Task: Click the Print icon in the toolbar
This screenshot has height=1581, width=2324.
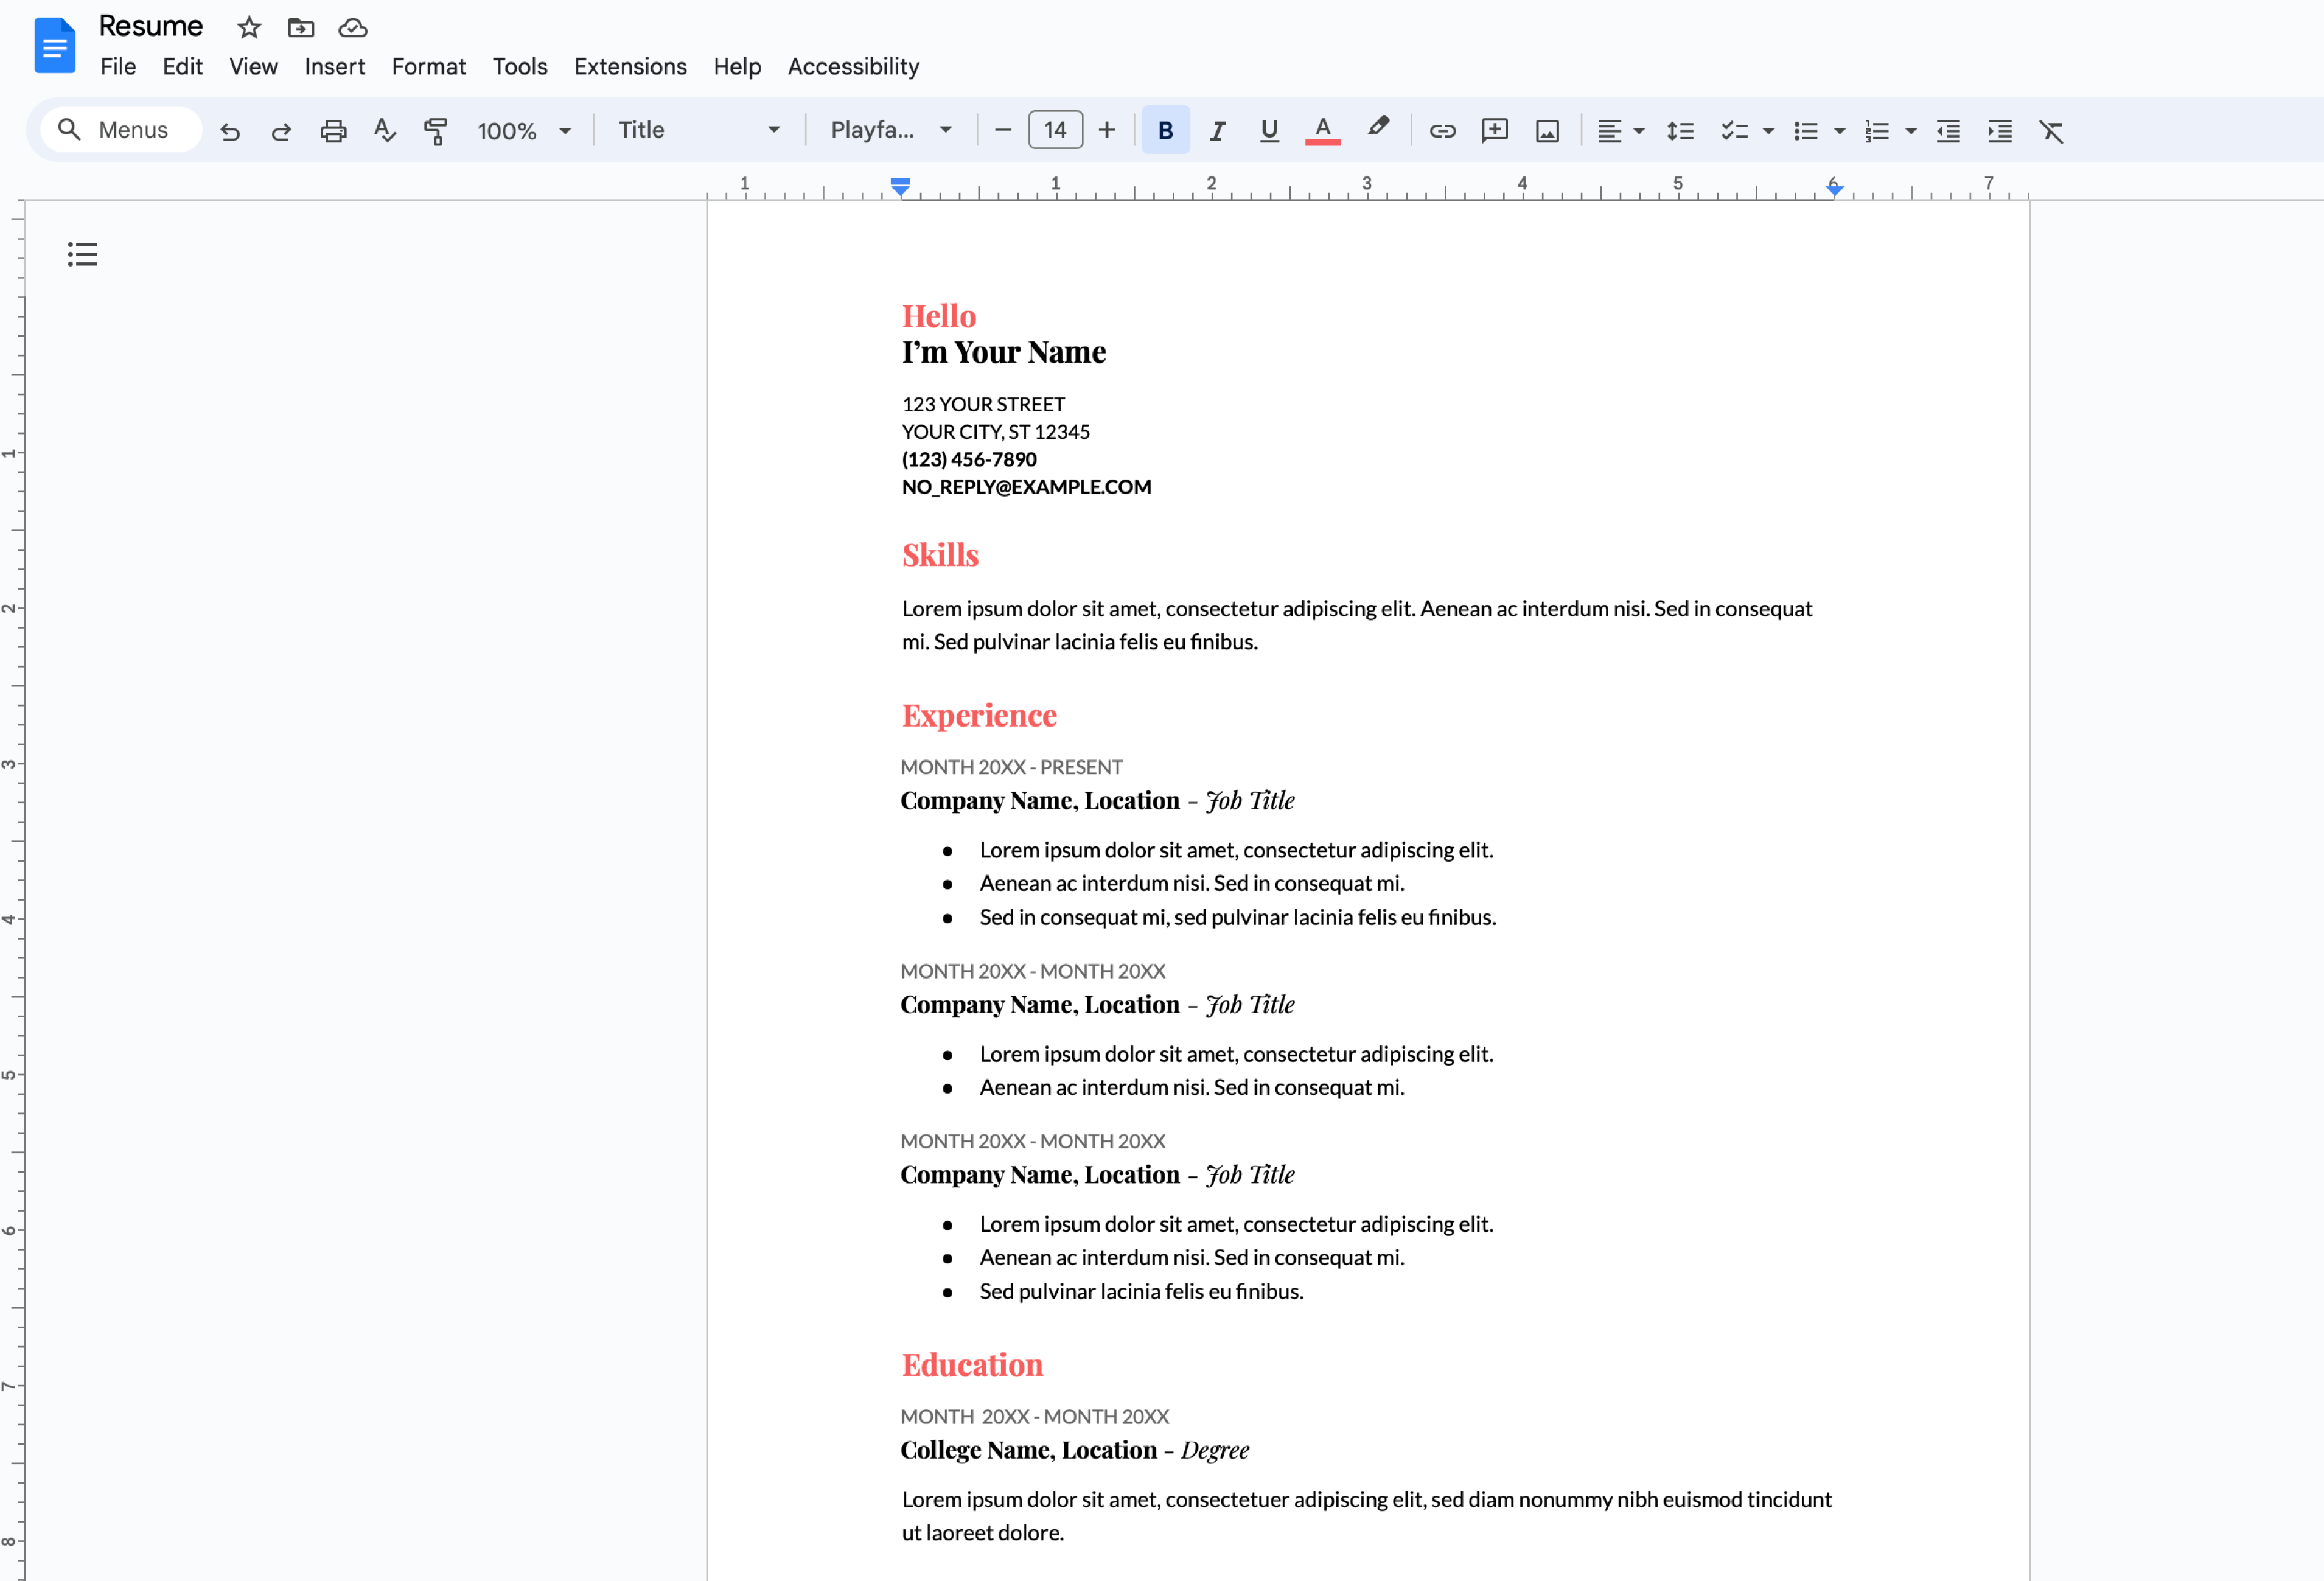Action: point(333,130)
